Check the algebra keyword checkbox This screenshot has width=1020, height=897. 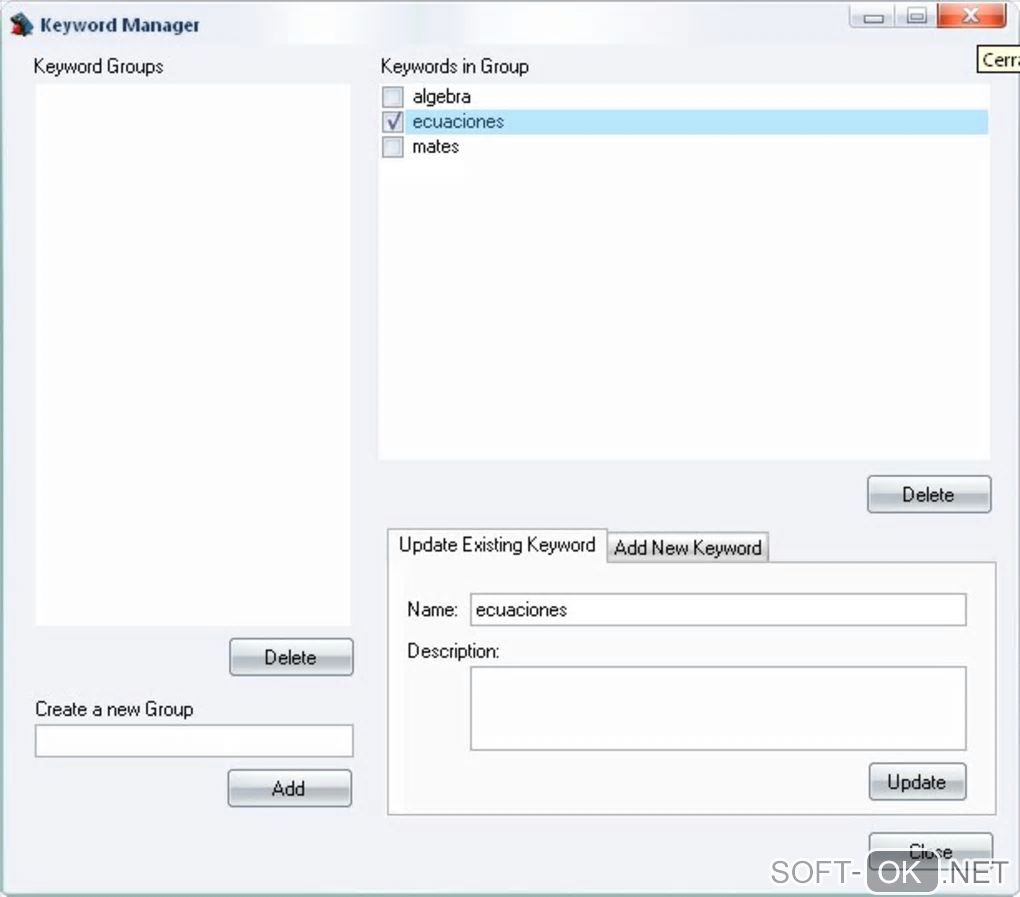click(393, 97)
